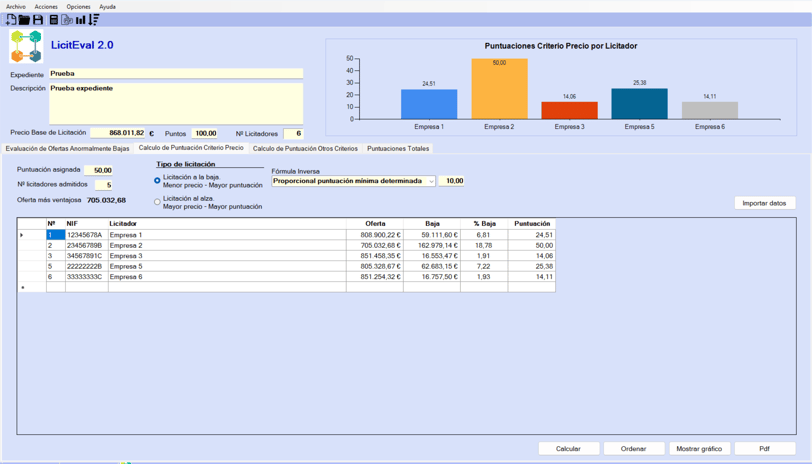Open Evaluación de Ofertas Anormalmente Bajas tab
This screenshot has height=464, width=812.
point(67,149)
